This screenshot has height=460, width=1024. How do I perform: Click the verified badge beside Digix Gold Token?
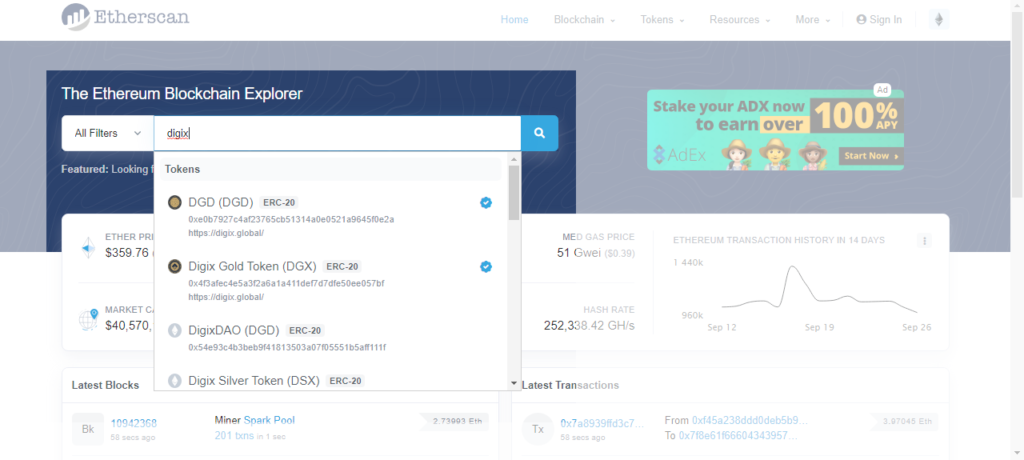point(486,267)
